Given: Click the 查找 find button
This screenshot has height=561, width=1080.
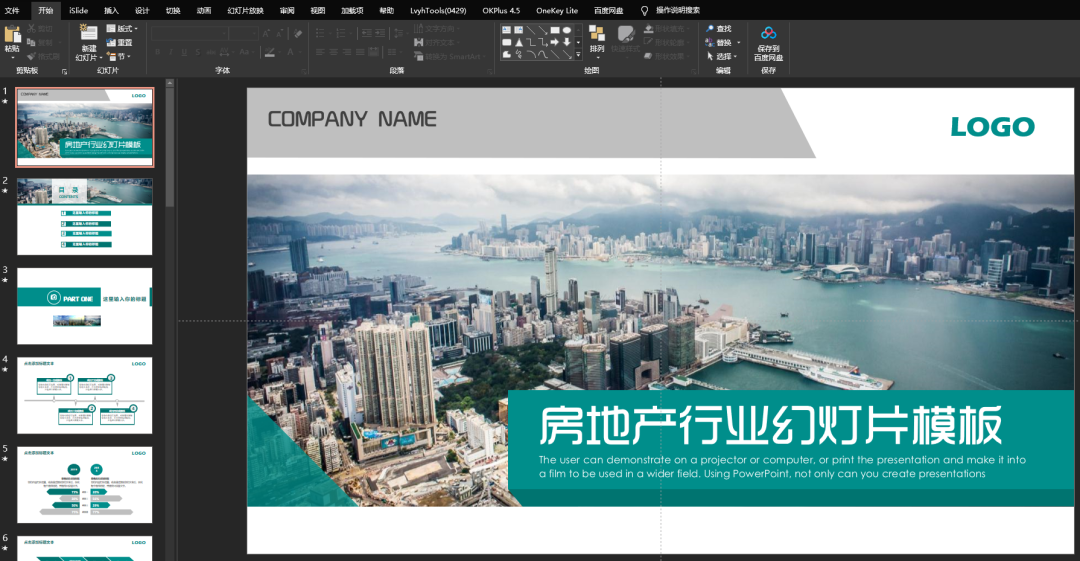Looking at the screenshot, I should [718, 29].
